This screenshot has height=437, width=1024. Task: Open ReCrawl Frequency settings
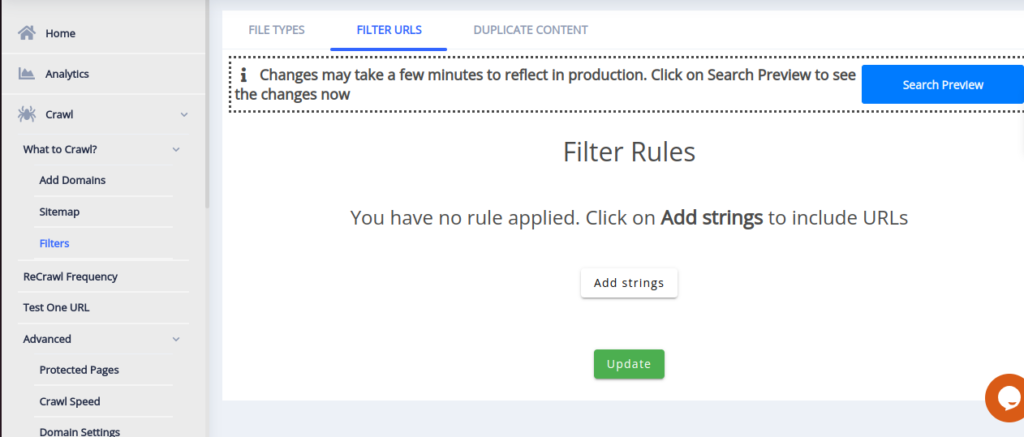(x=70, y=276)
